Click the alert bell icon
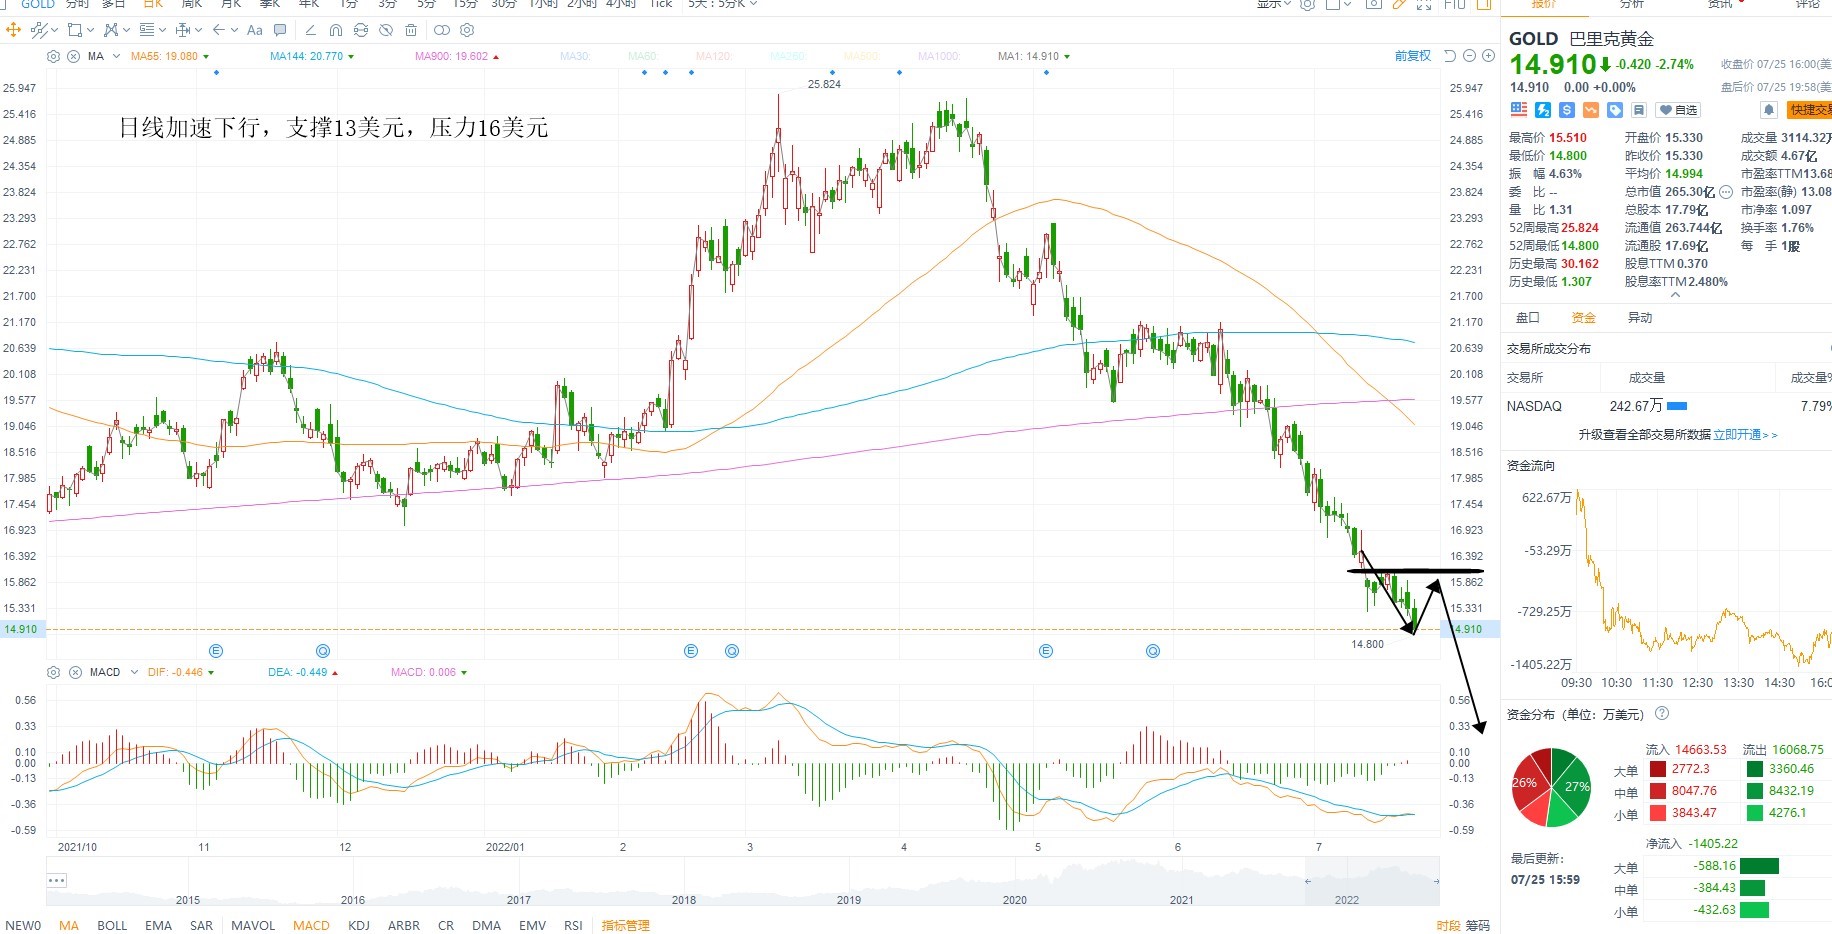The image size is (1832, 934). coord(1768,110)
